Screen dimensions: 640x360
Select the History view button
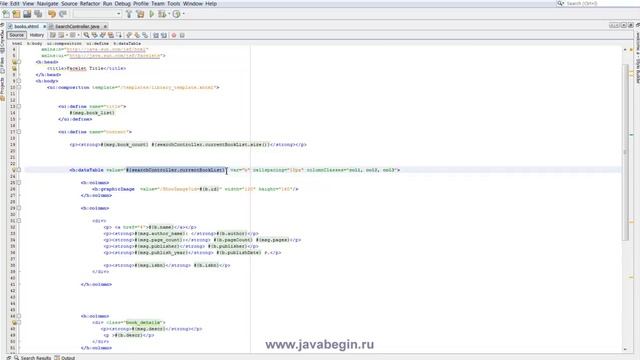coord(36,35)
